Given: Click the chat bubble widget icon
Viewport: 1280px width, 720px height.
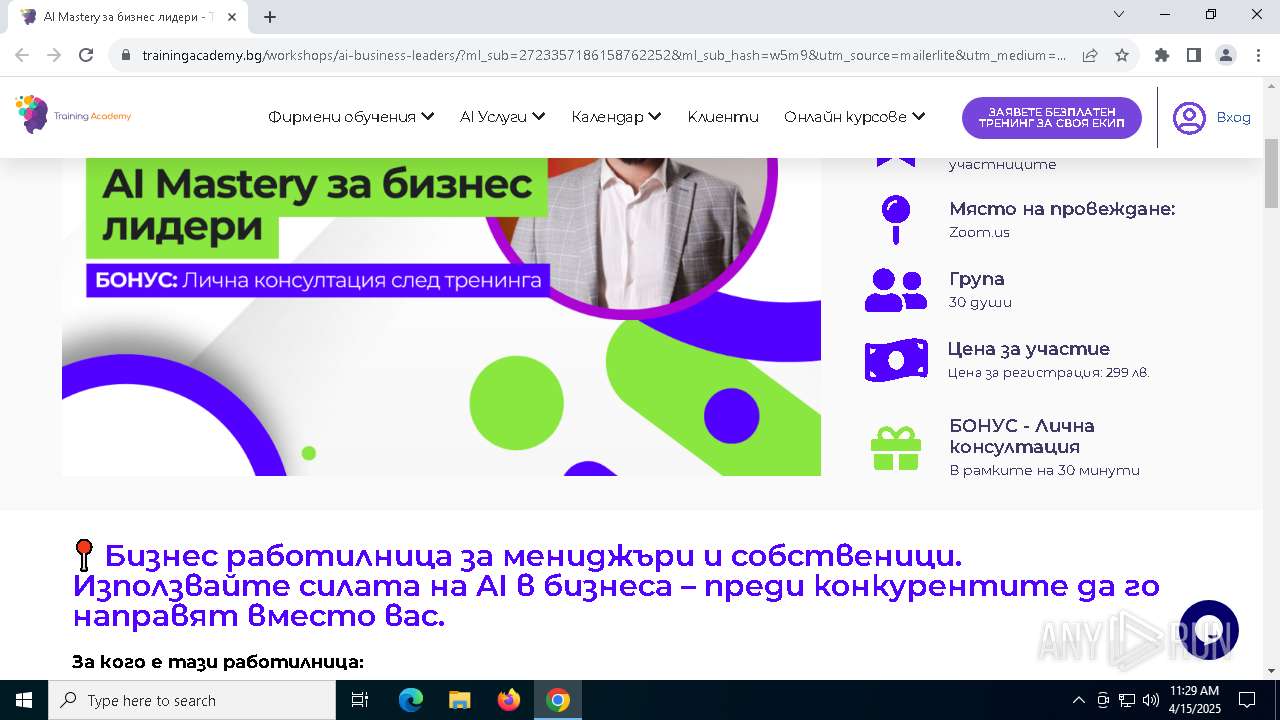Looking at the screenshot, I should pos(1209,630).
